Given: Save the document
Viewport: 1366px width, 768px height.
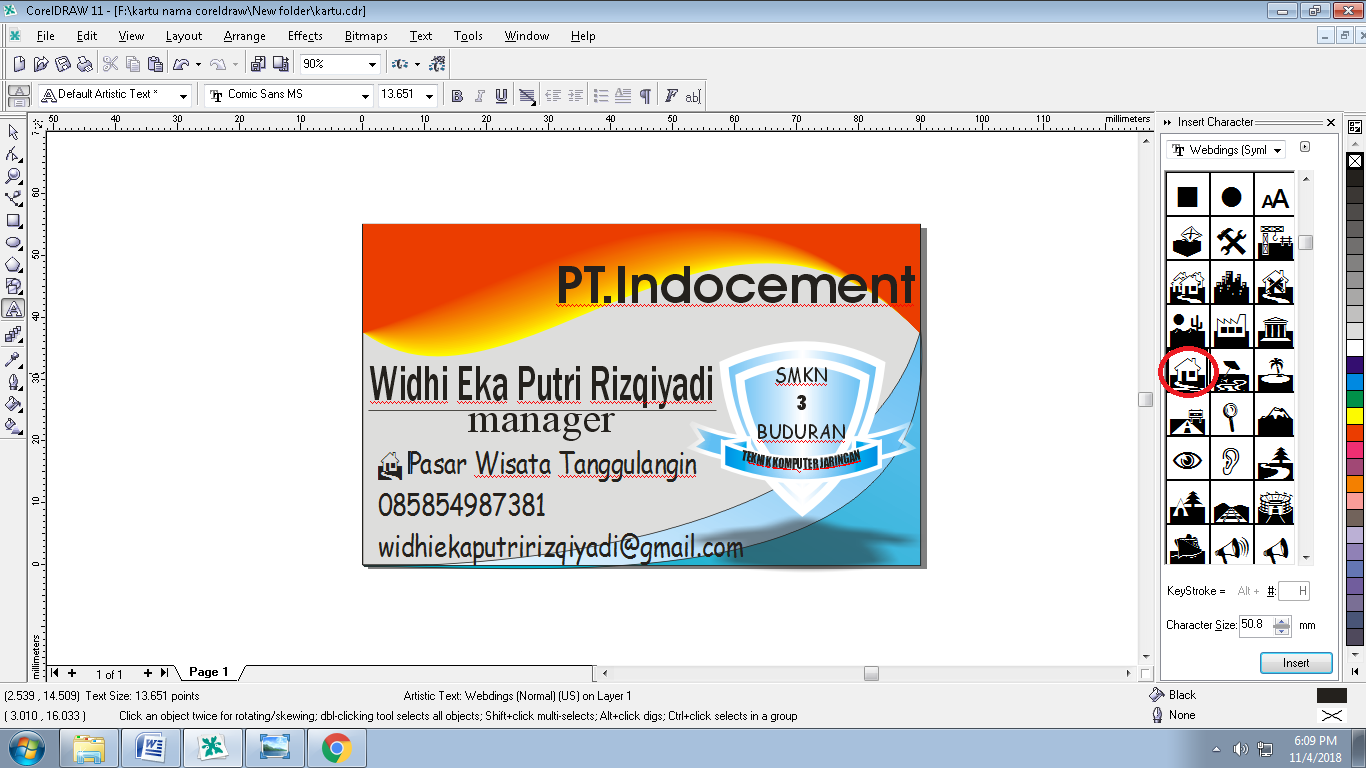Looking at the screenshot, I should point(63,64).
